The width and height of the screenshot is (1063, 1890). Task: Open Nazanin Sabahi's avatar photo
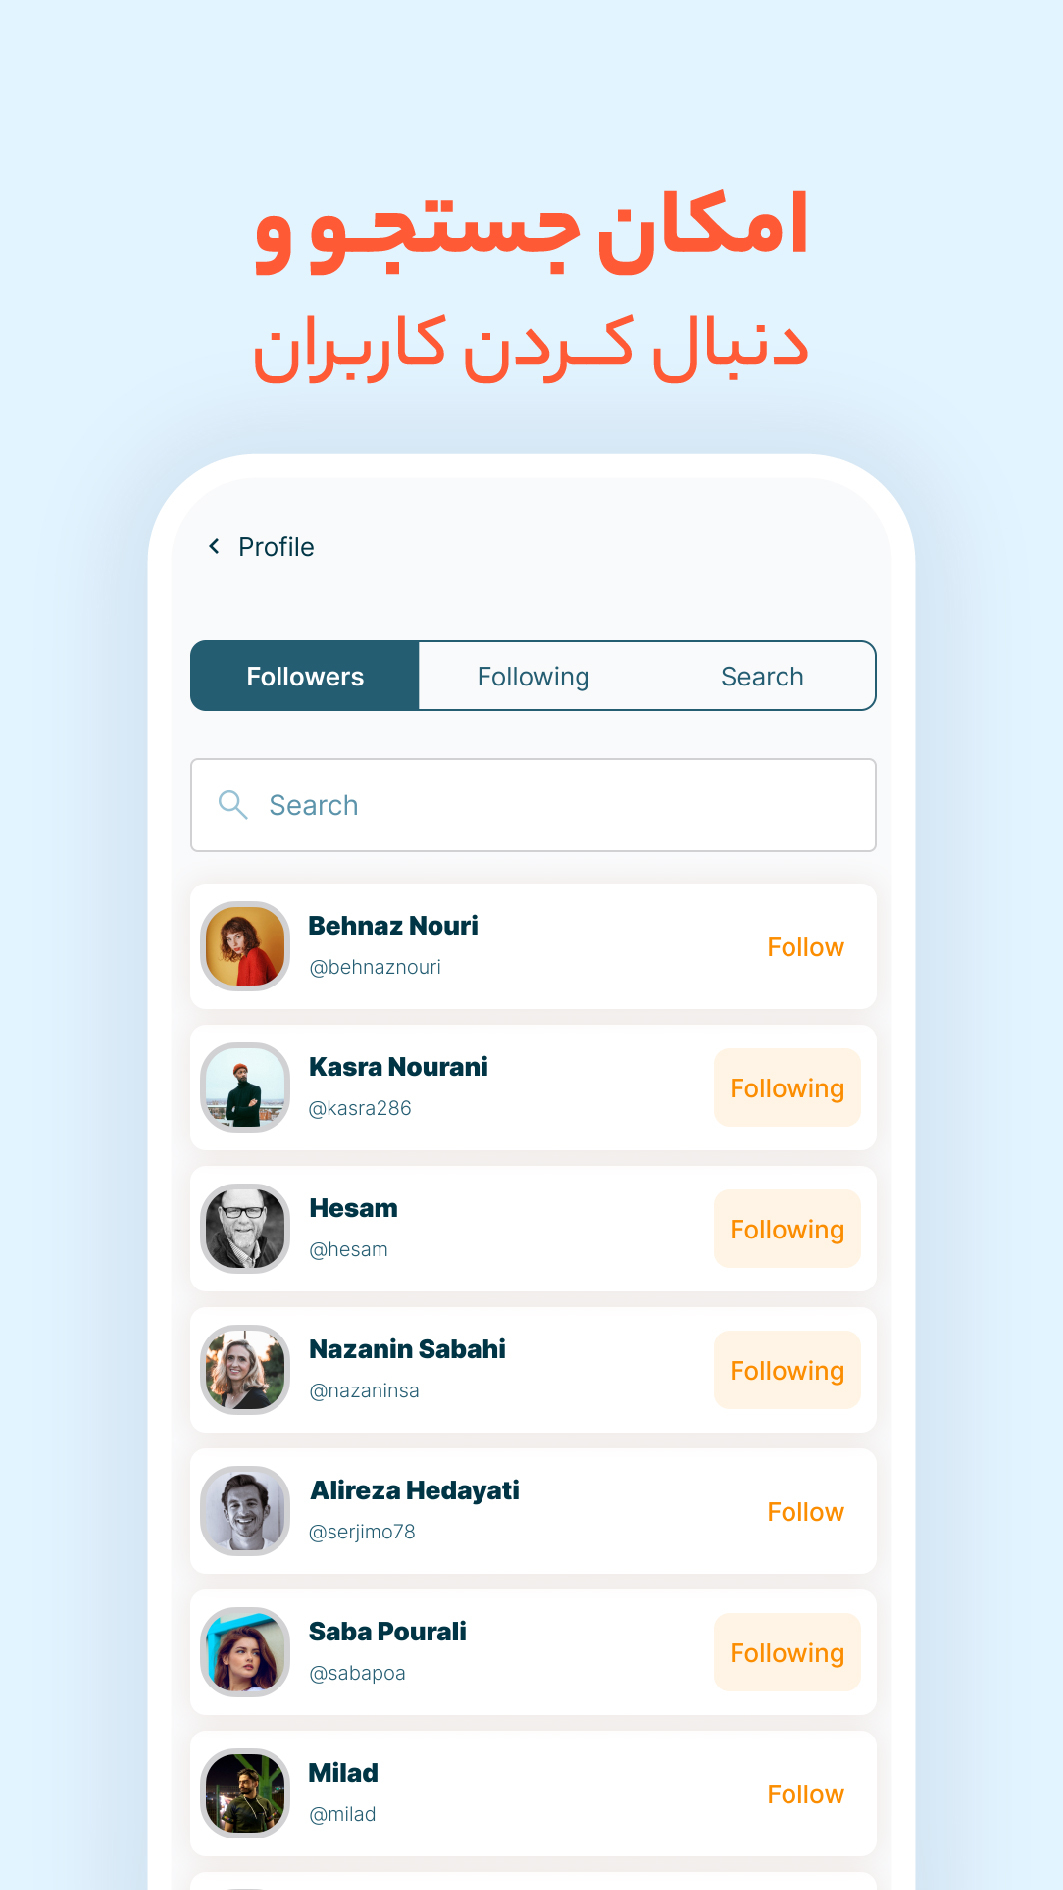(x=246, y=1370)
